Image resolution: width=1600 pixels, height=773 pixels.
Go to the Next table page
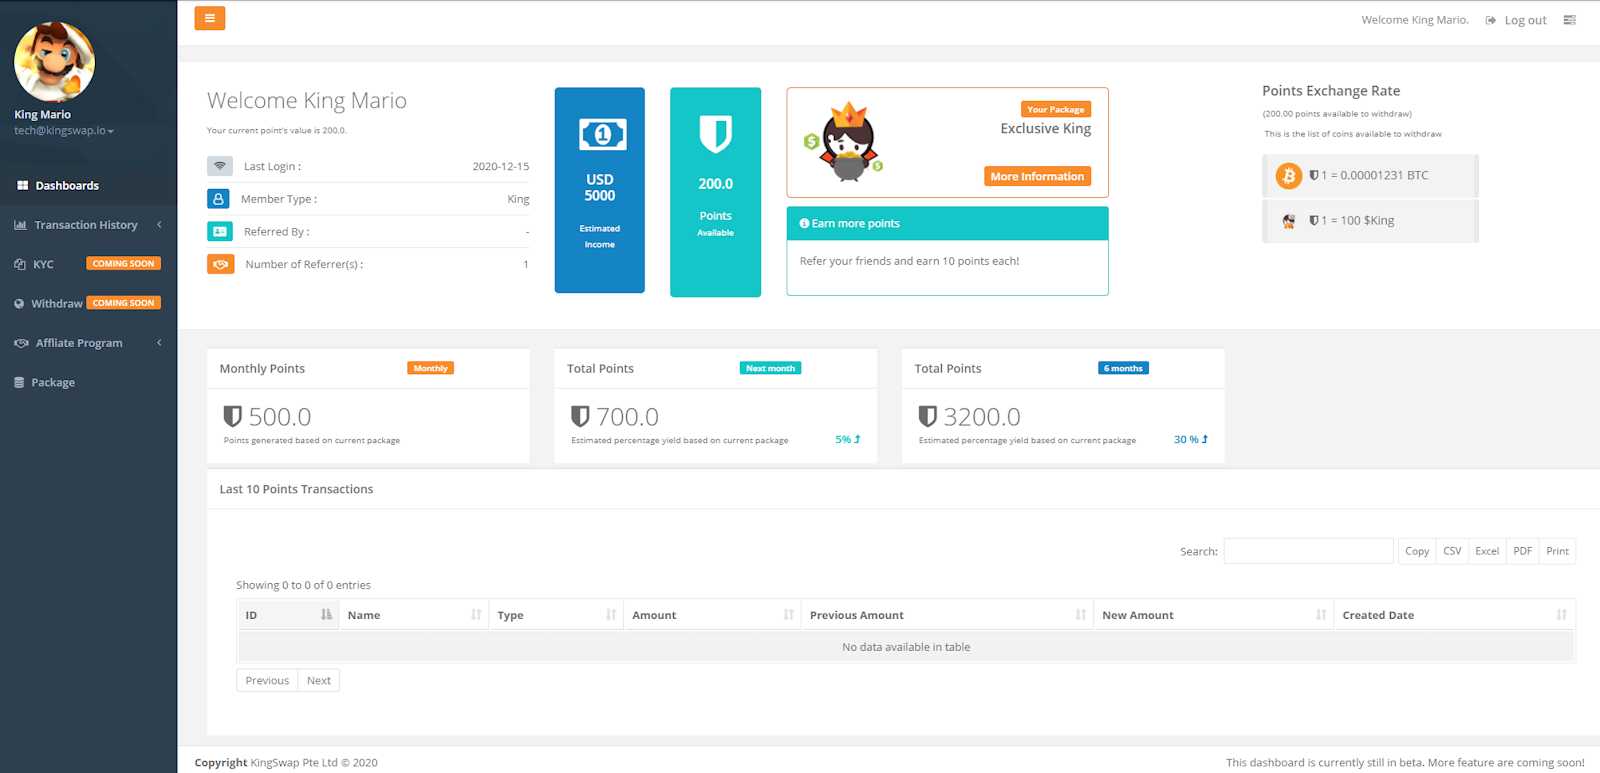coord(319,680)
